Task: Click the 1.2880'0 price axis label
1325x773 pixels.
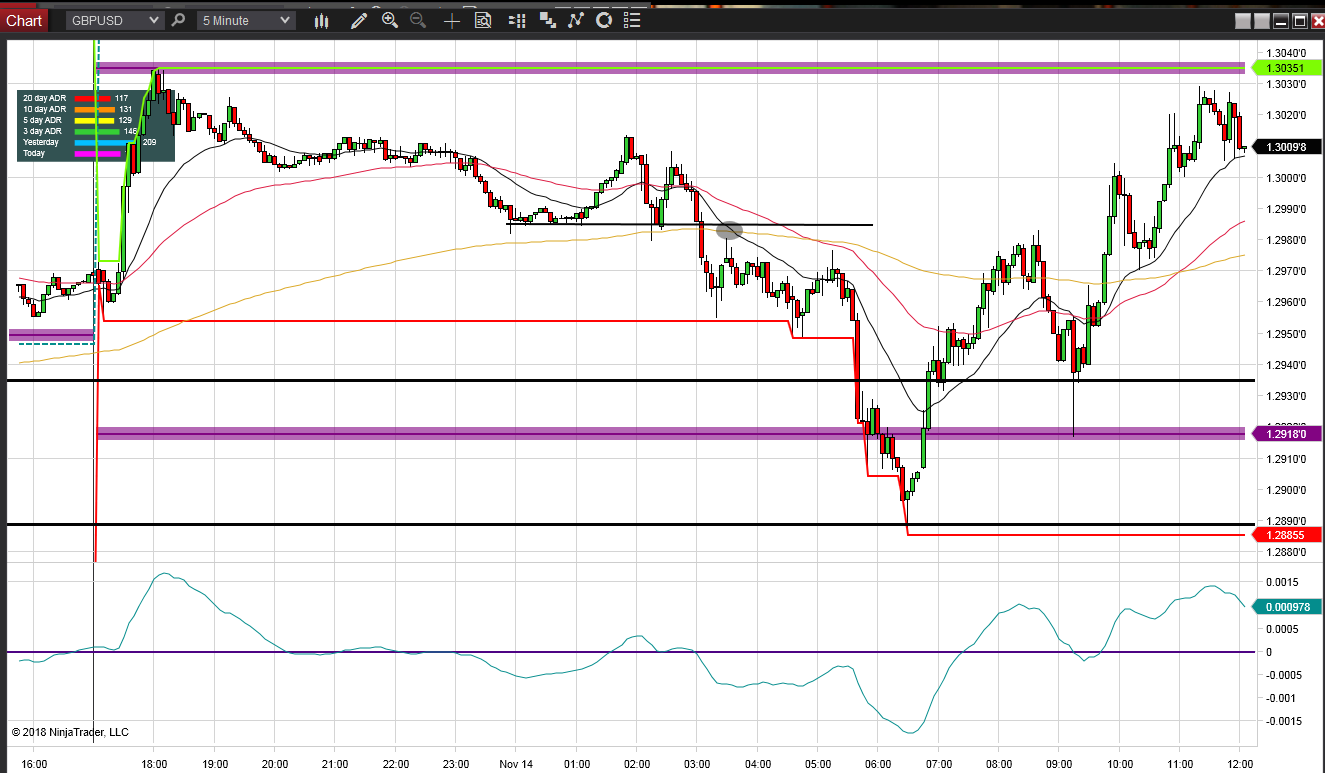Action: [1286, 552]
